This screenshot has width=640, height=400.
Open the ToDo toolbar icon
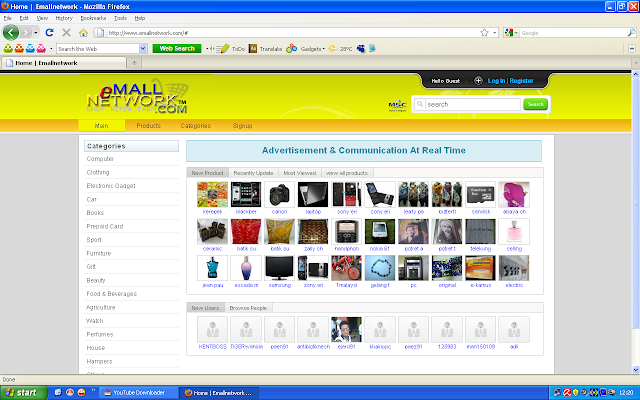(231, 49)
